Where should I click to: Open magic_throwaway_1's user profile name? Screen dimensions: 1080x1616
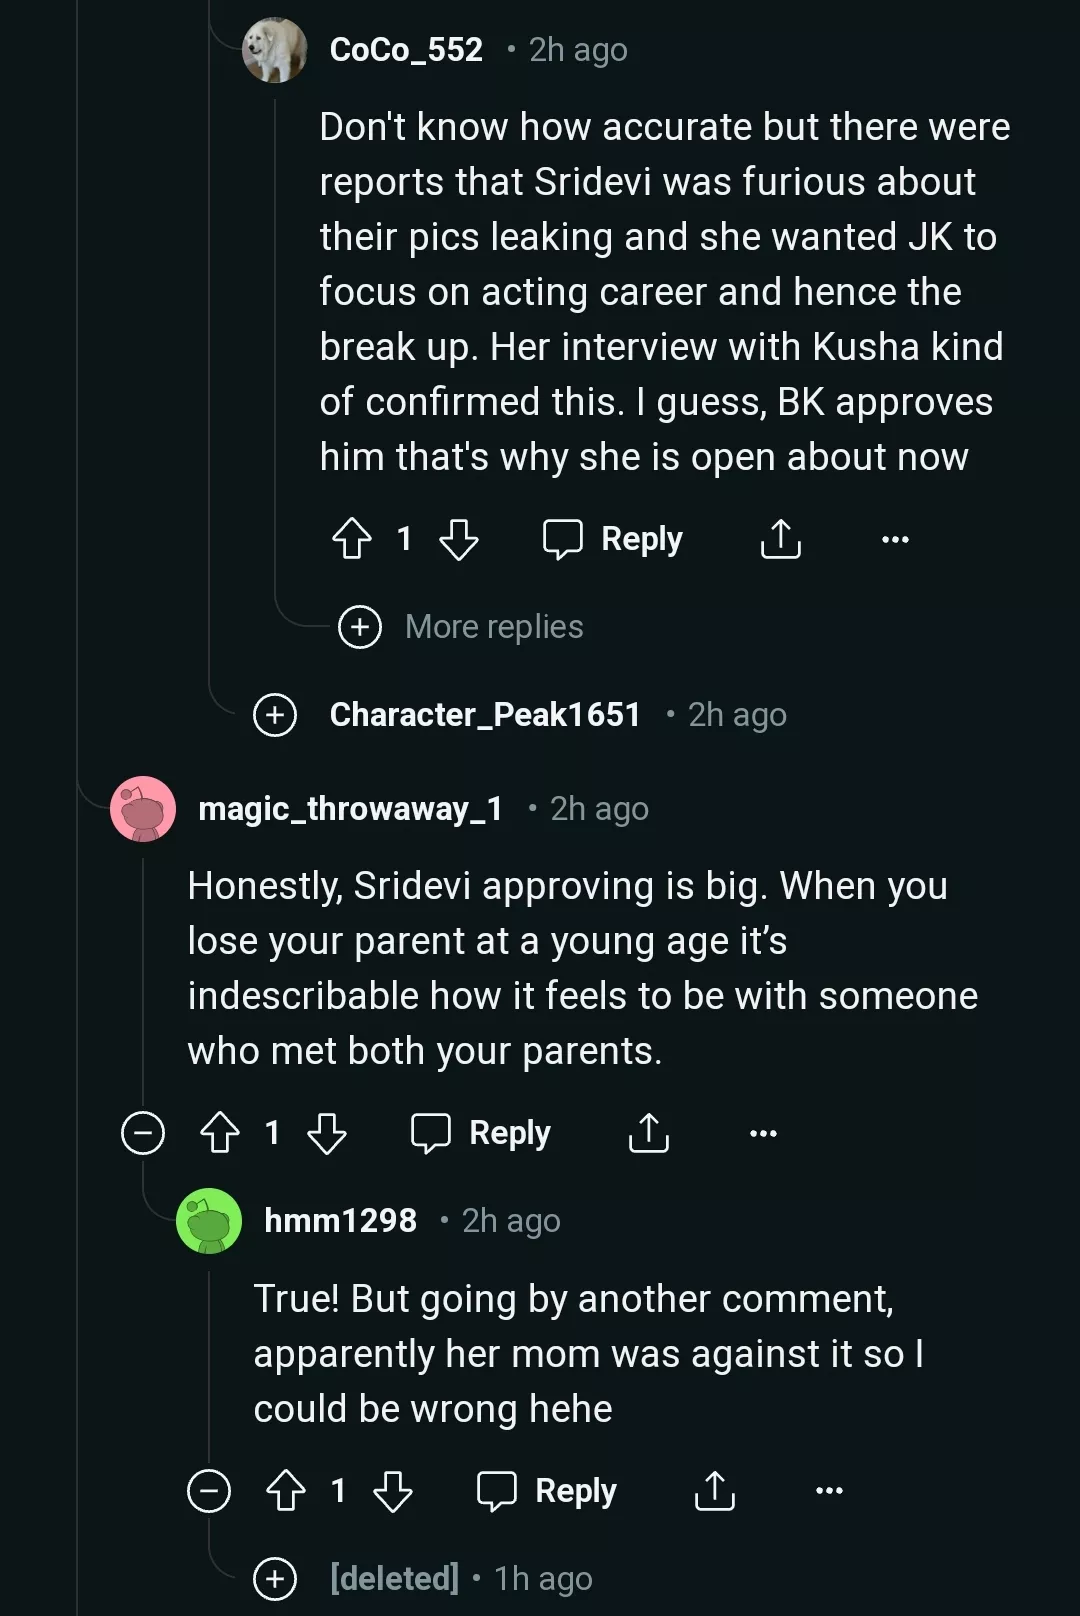tap(350, 808)
